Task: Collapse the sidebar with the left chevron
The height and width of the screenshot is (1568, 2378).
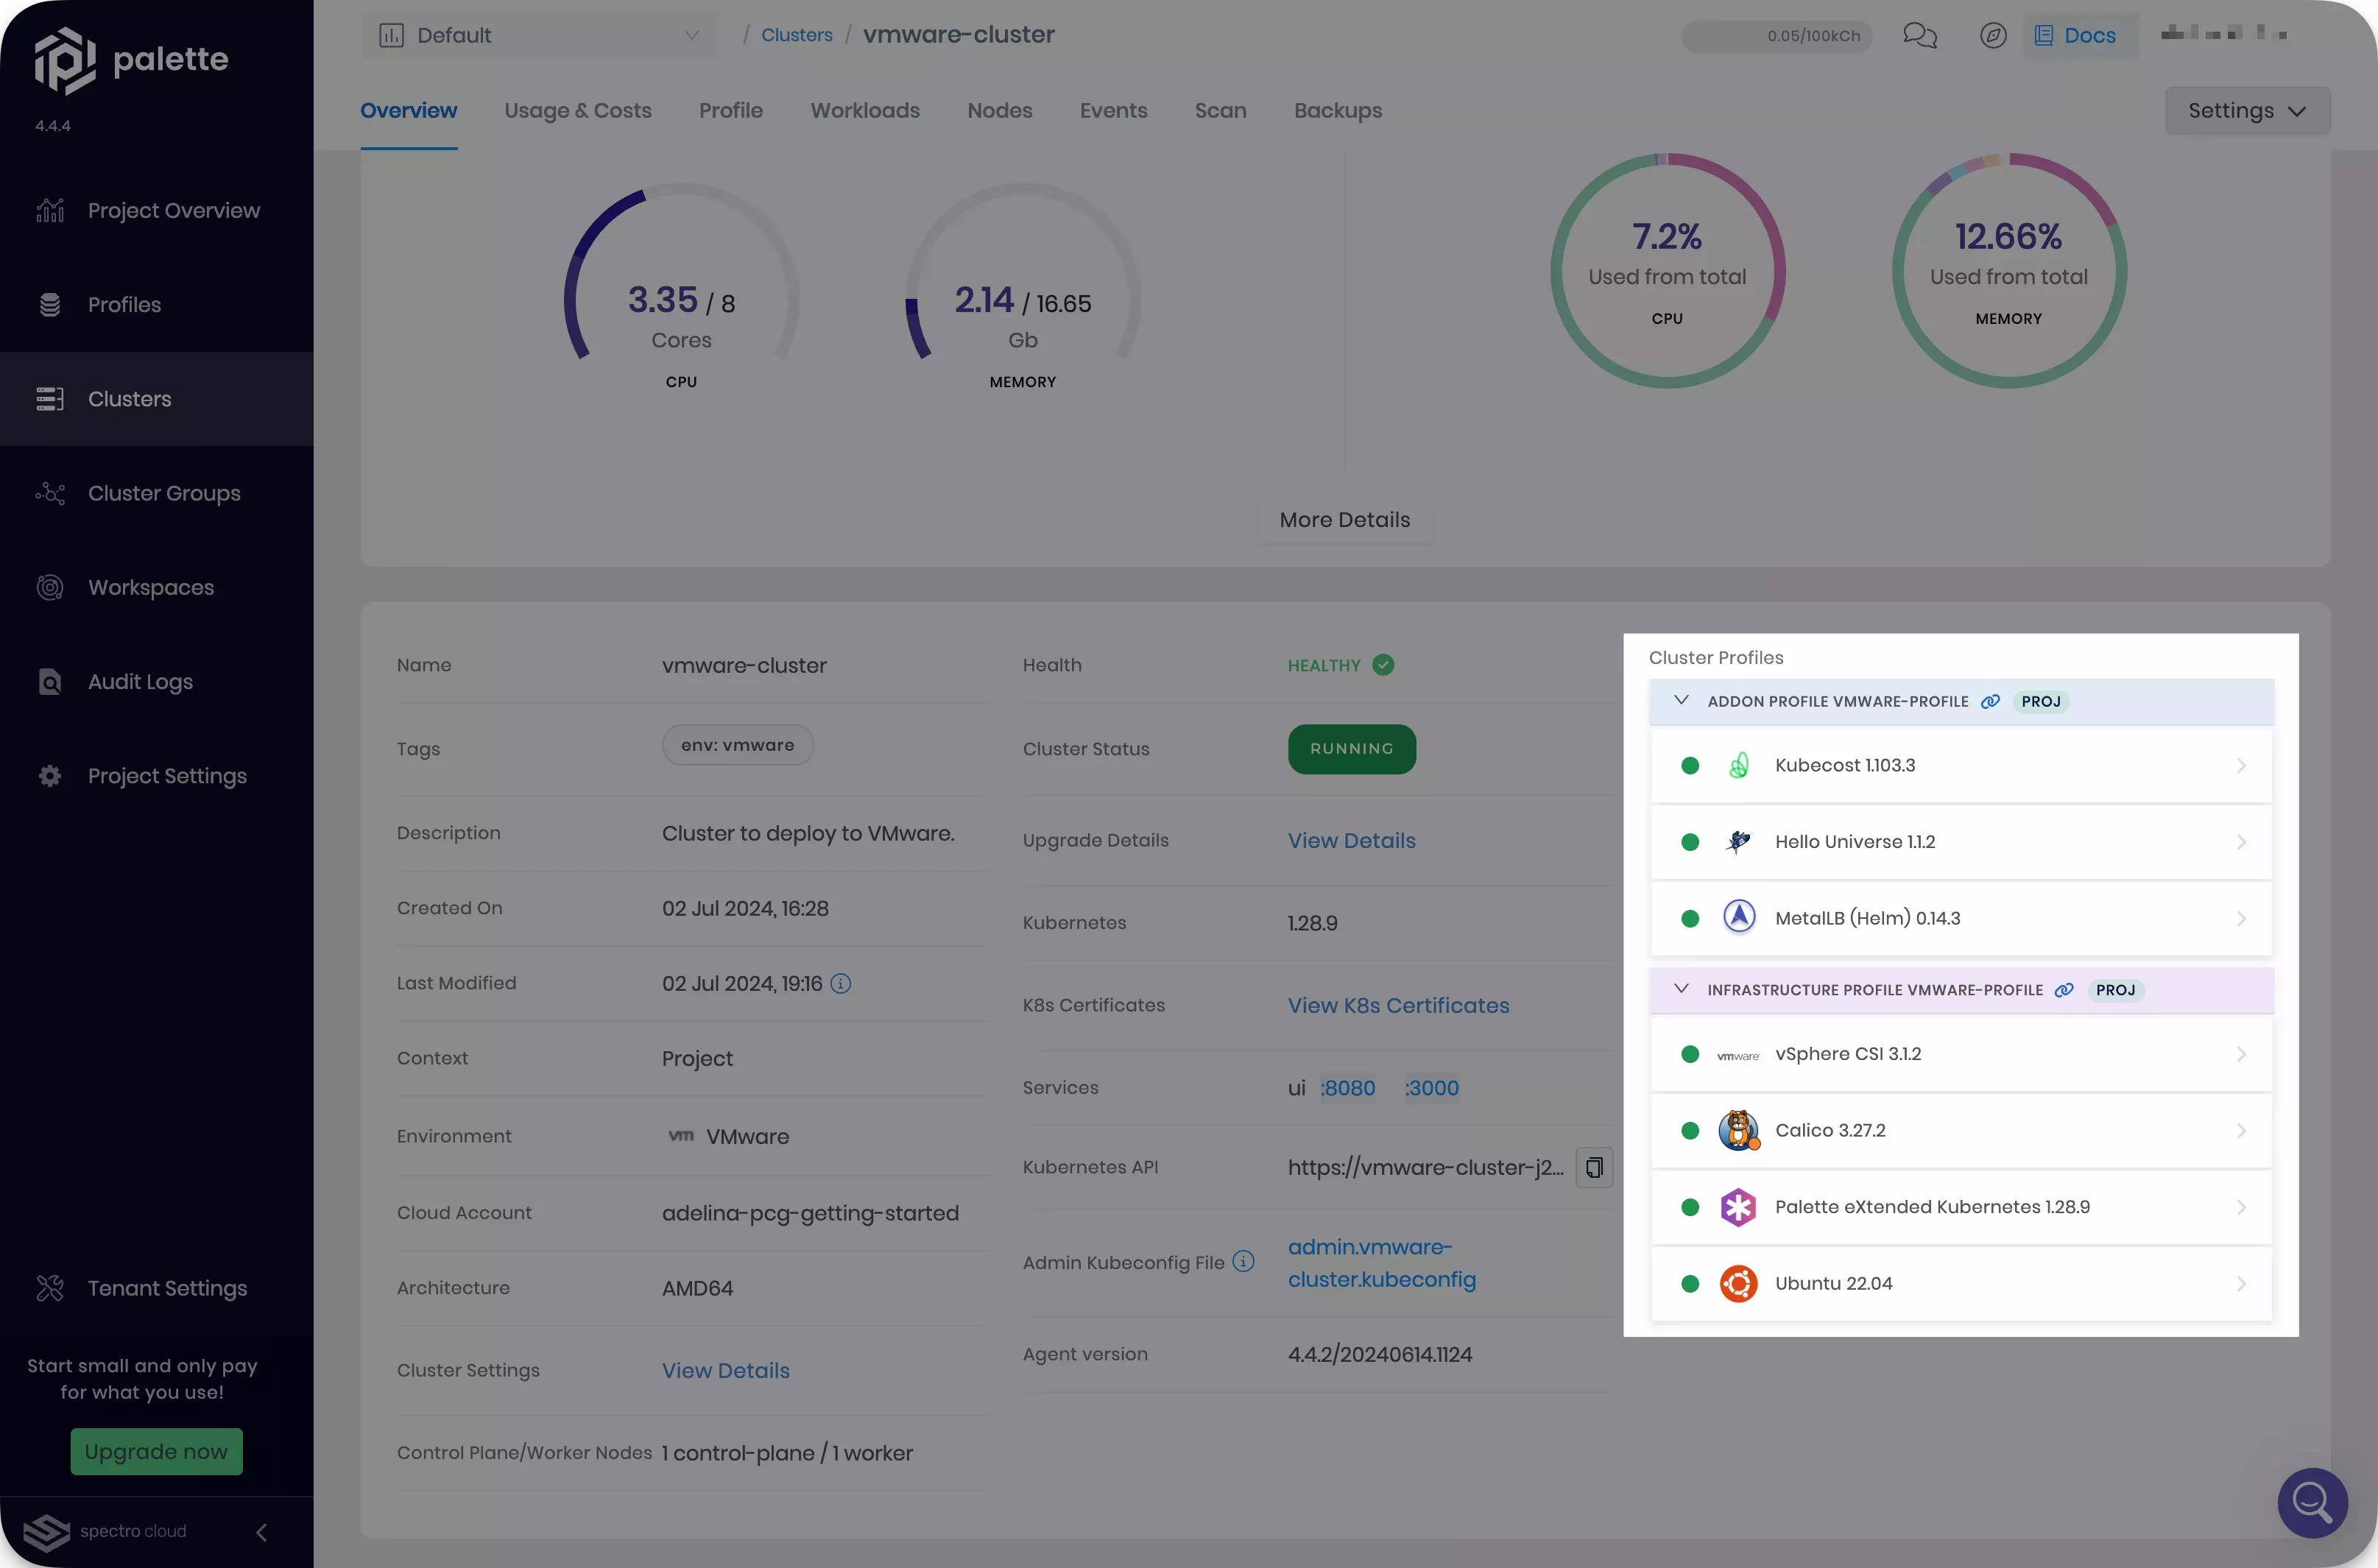Action: point(261,1533)
